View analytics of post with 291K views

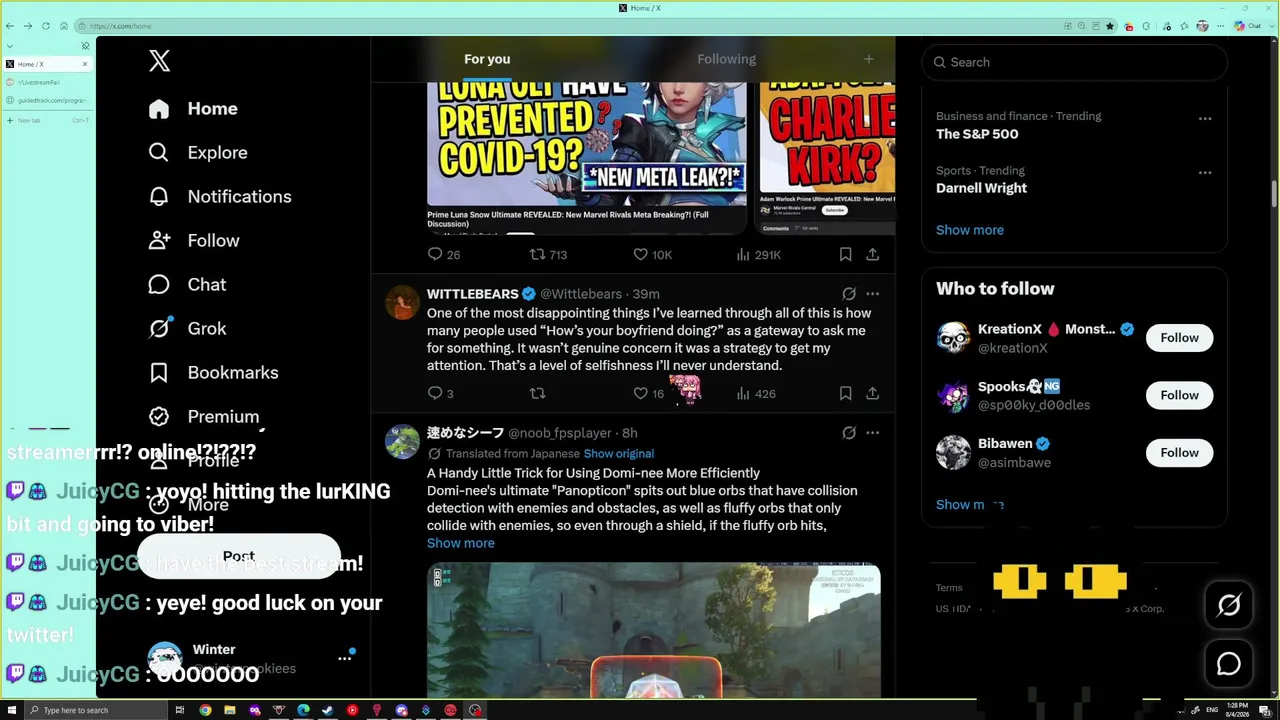(758, 255)
